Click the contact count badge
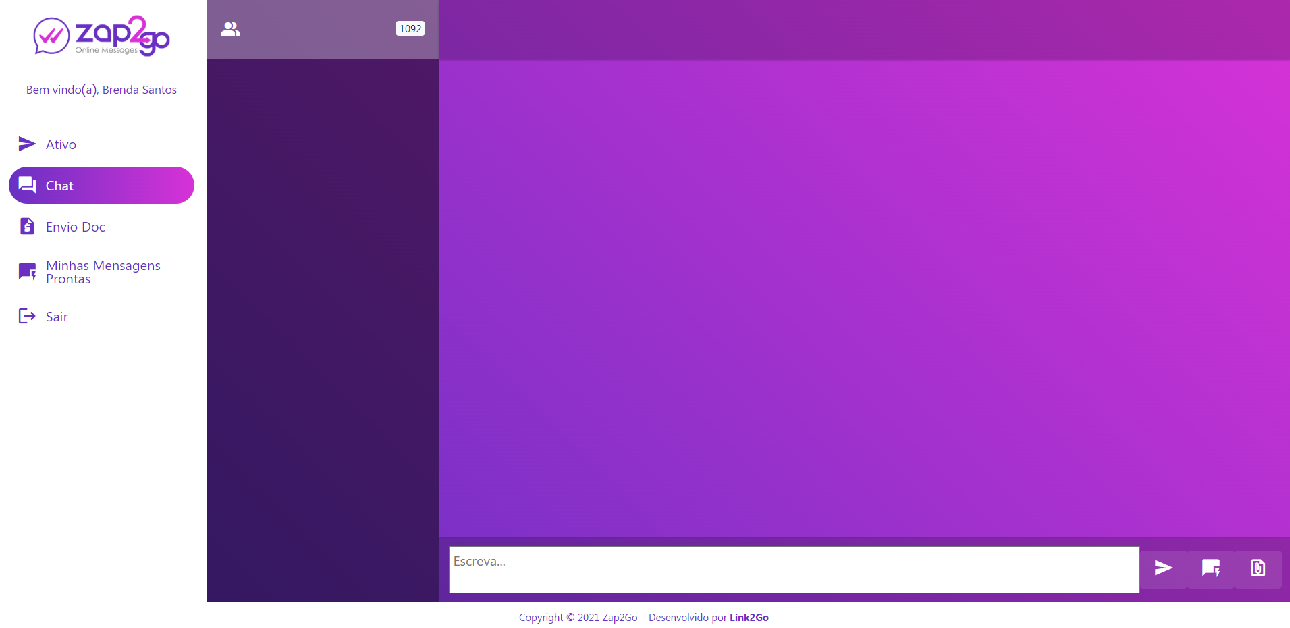The width and height of the screenshot is (1290, 628). tap(410, 29)
